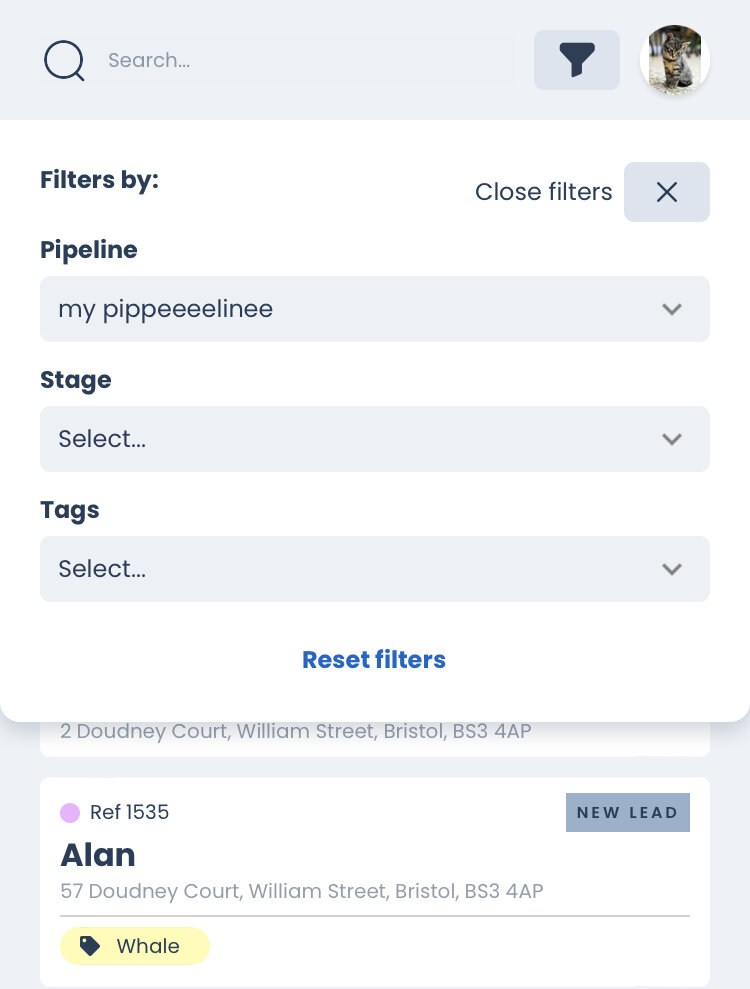Click the Ref 1535 reference label
Viewport: 750px width, 989px height.
[x=129, y=813]
